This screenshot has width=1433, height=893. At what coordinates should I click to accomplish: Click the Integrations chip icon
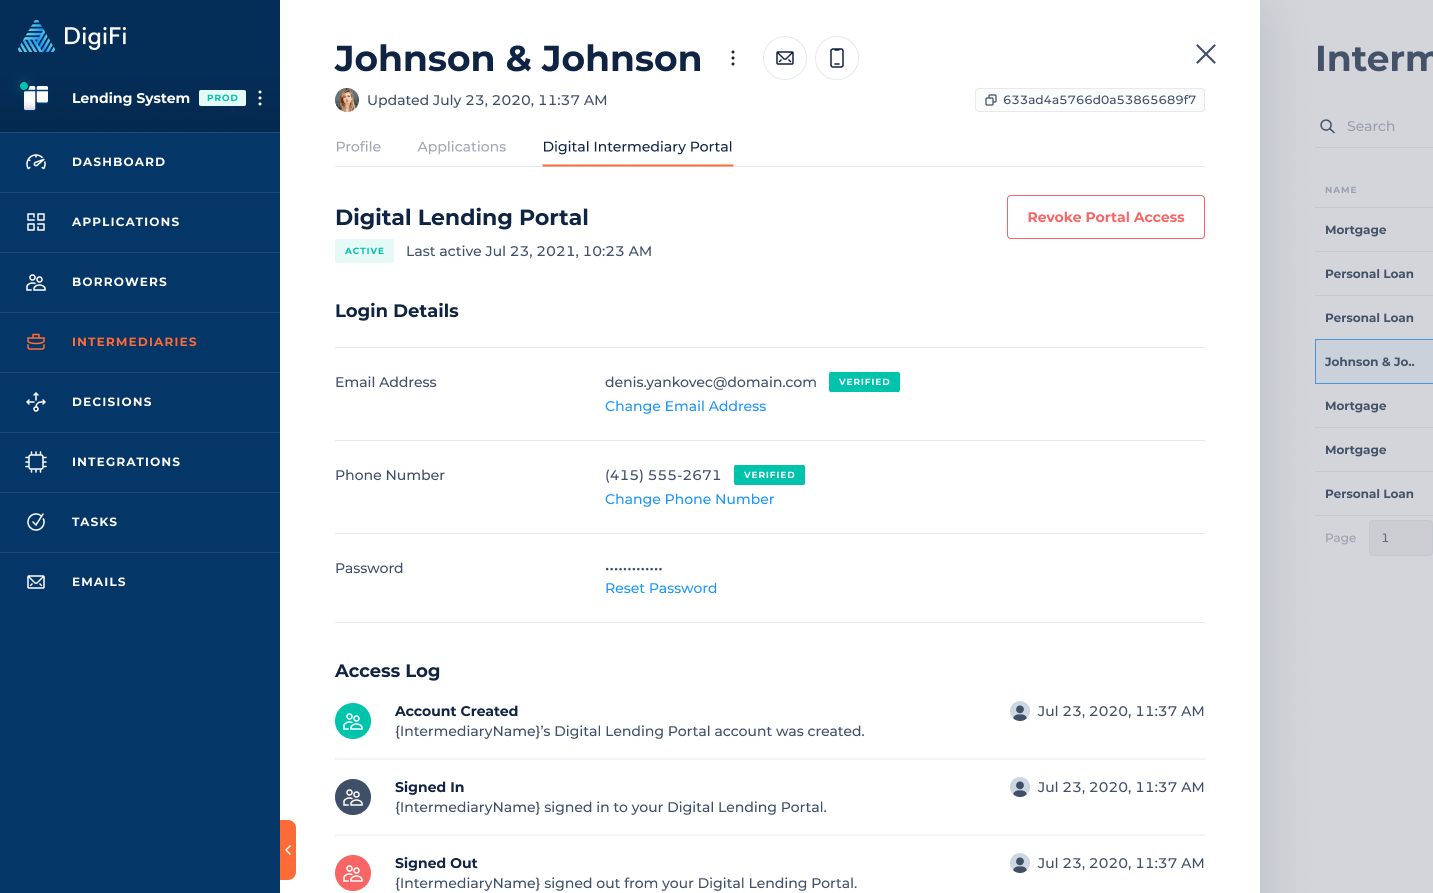click(36, 462)
